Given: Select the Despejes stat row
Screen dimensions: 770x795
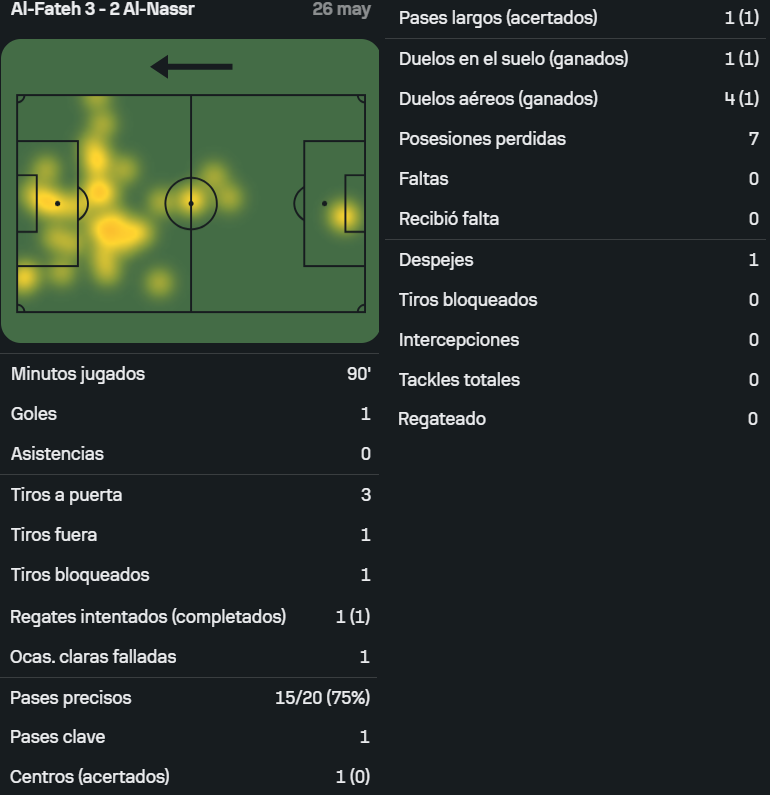Looking at the screenshot, I should 578,260.
